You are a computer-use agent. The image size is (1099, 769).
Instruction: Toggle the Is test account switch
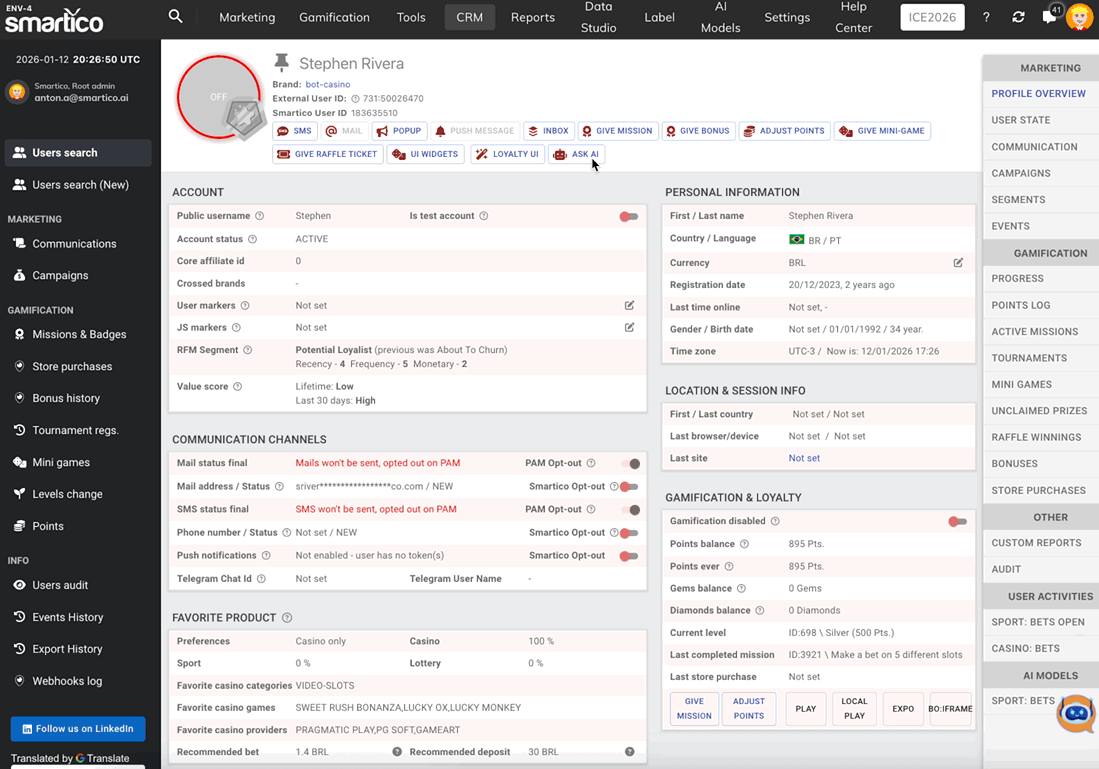[628, 216]
